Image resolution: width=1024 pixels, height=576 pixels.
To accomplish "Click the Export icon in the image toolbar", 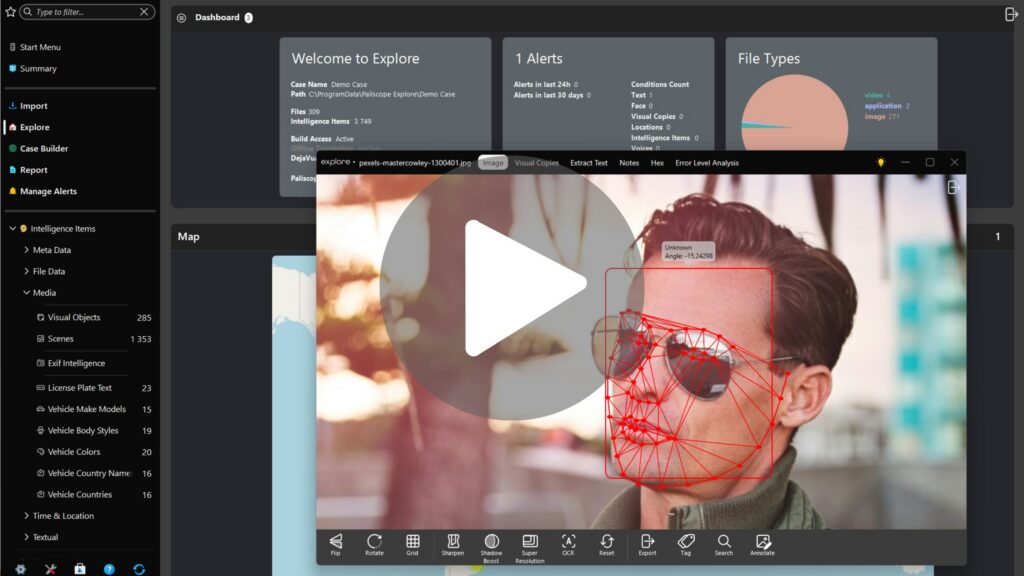I will coord(647,543).
